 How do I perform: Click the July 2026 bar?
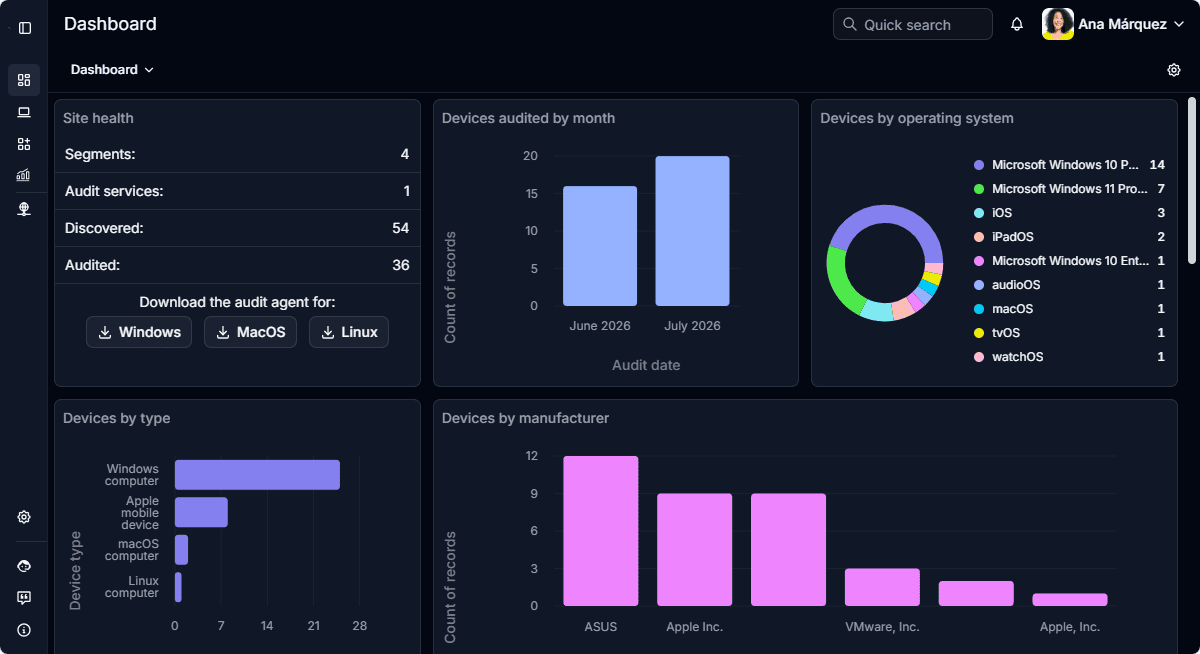692,231
